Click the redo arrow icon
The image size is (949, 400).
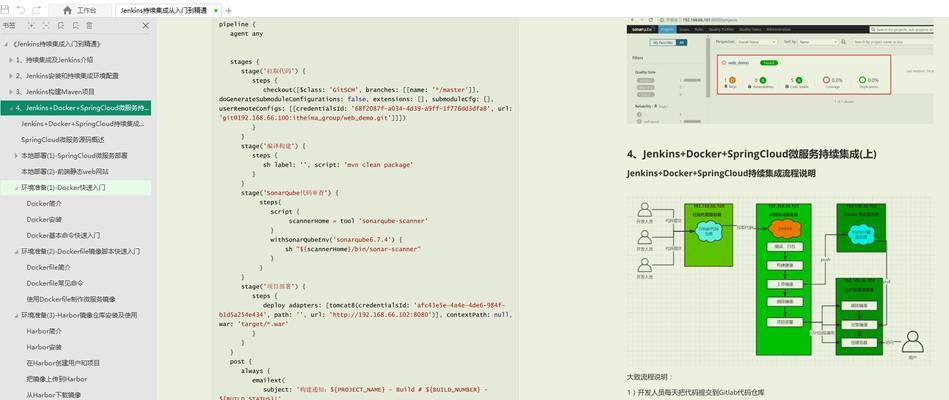pyautogui.click(x=36, y=10)
